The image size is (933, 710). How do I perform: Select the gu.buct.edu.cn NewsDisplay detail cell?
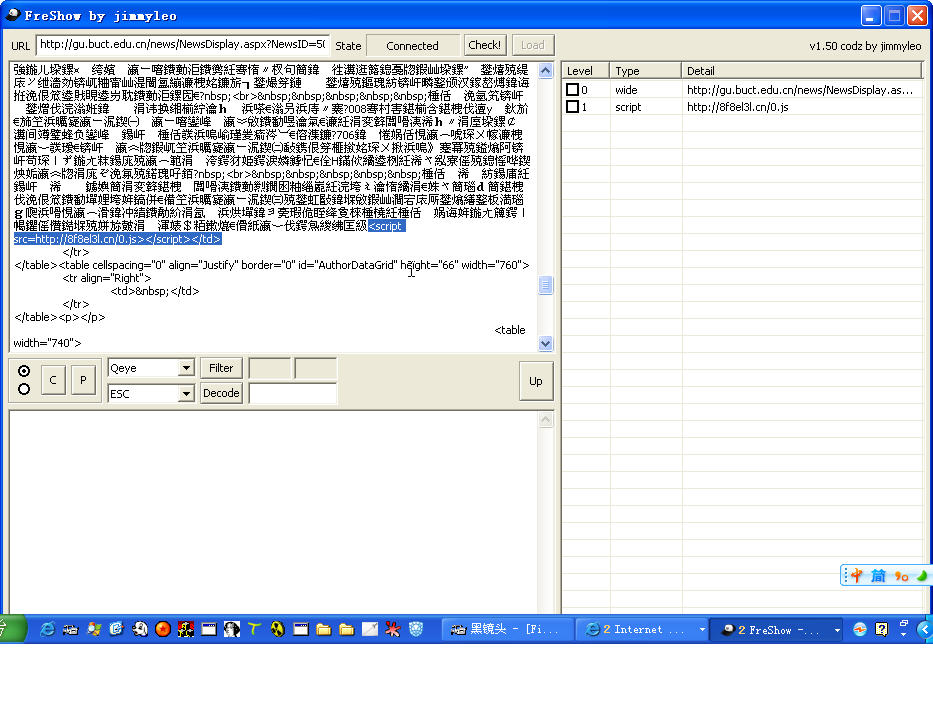800,90
